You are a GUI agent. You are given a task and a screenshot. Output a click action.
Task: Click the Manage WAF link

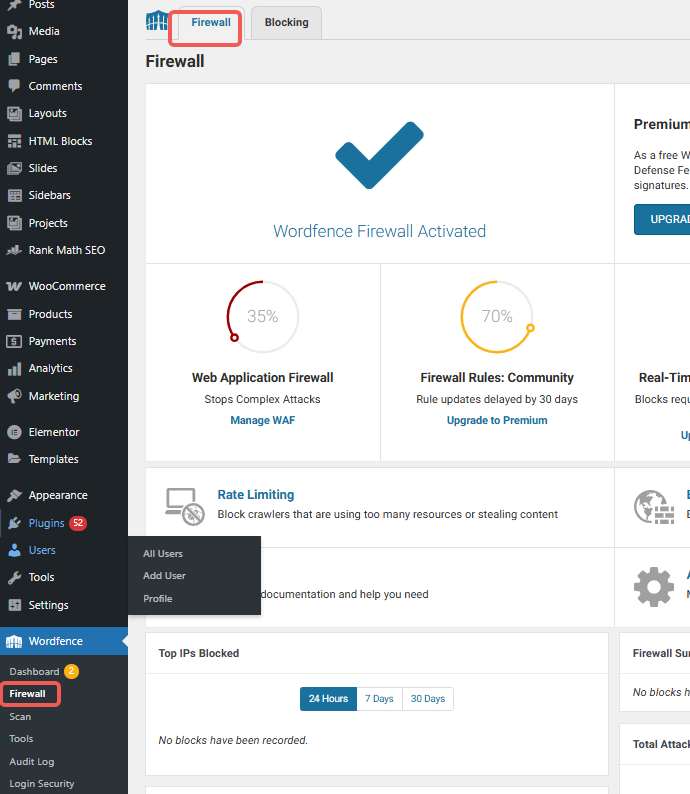[x=262, y=420]
